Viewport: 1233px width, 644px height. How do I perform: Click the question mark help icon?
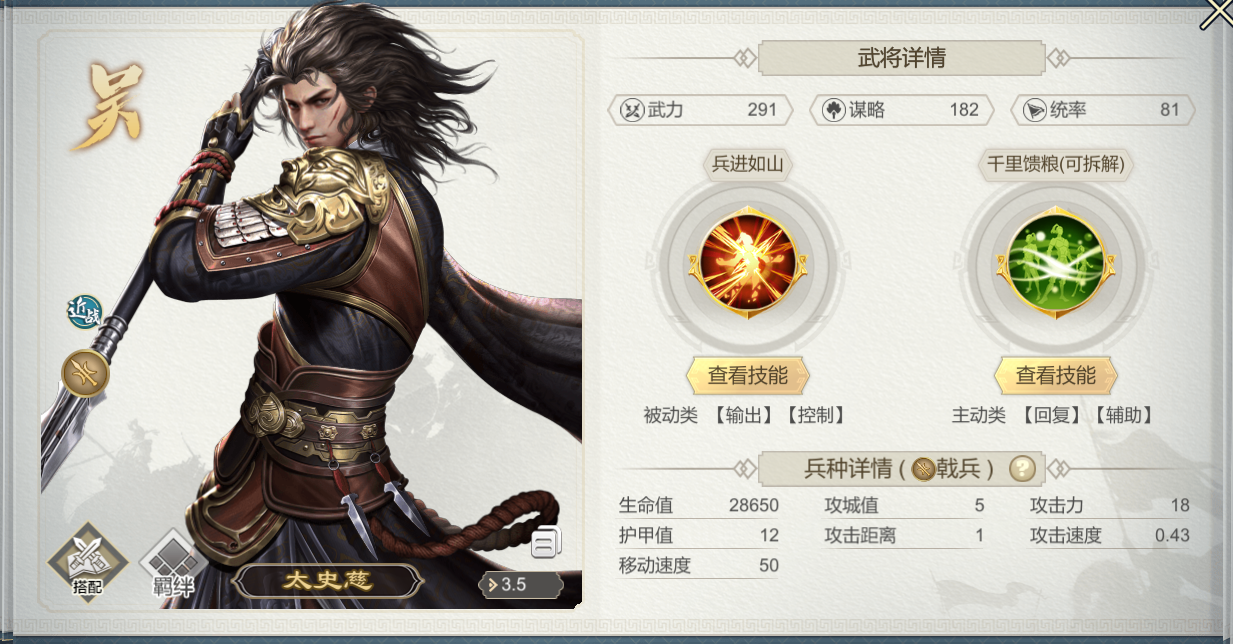point(1021,467)
